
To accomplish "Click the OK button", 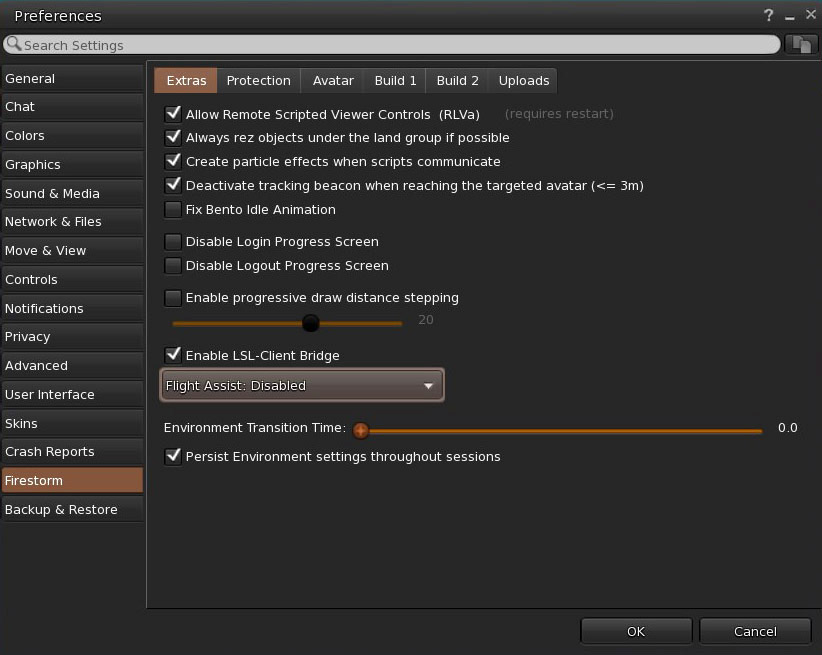I will (636, 631).
